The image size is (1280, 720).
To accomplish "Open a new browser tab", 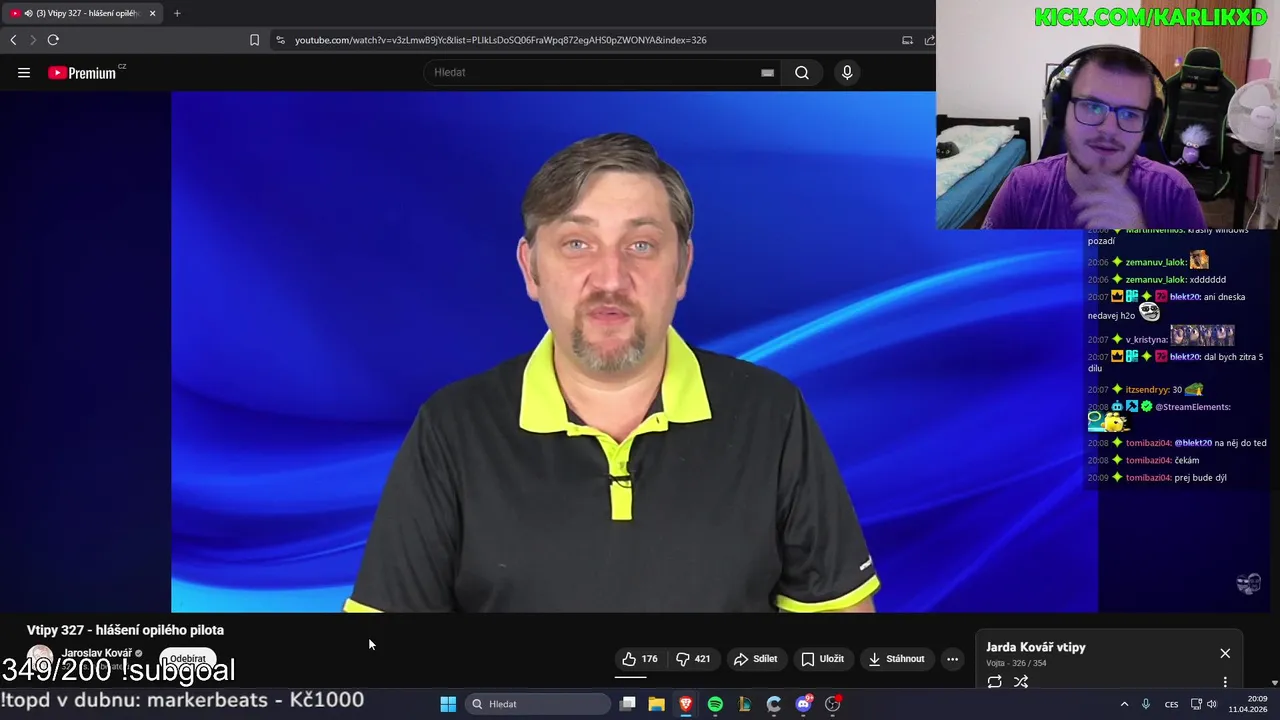I will [177, 13].
